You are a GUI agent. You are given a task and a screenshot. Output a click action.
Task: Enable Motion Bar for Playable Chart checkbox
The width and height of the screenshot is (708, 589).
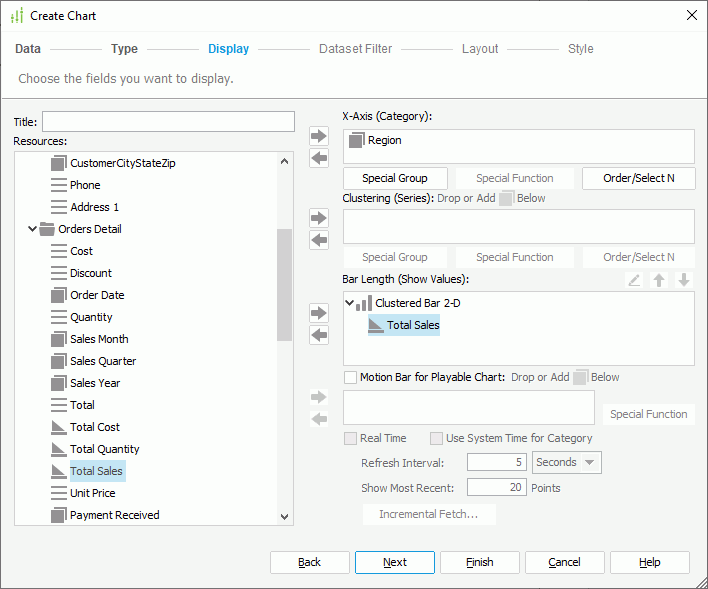point(350,378)
